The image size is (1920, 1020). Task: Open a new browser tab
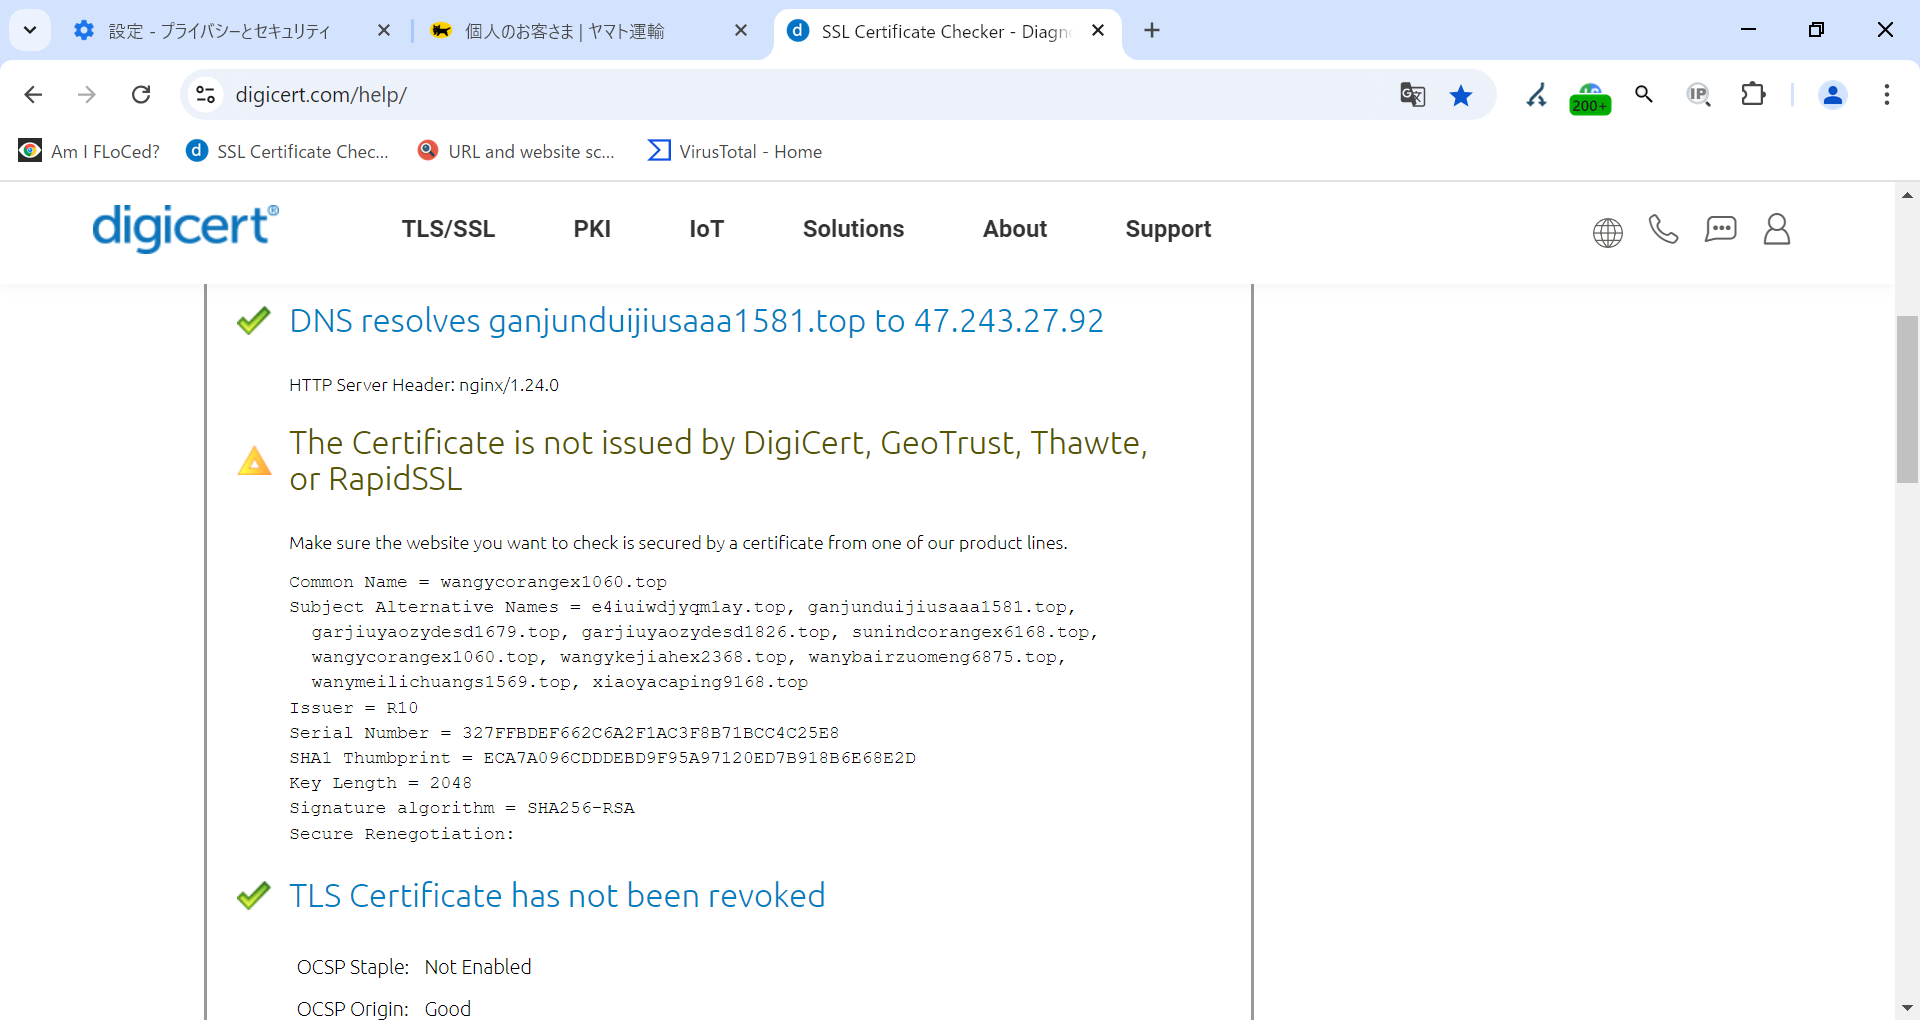click(1152, 31)
